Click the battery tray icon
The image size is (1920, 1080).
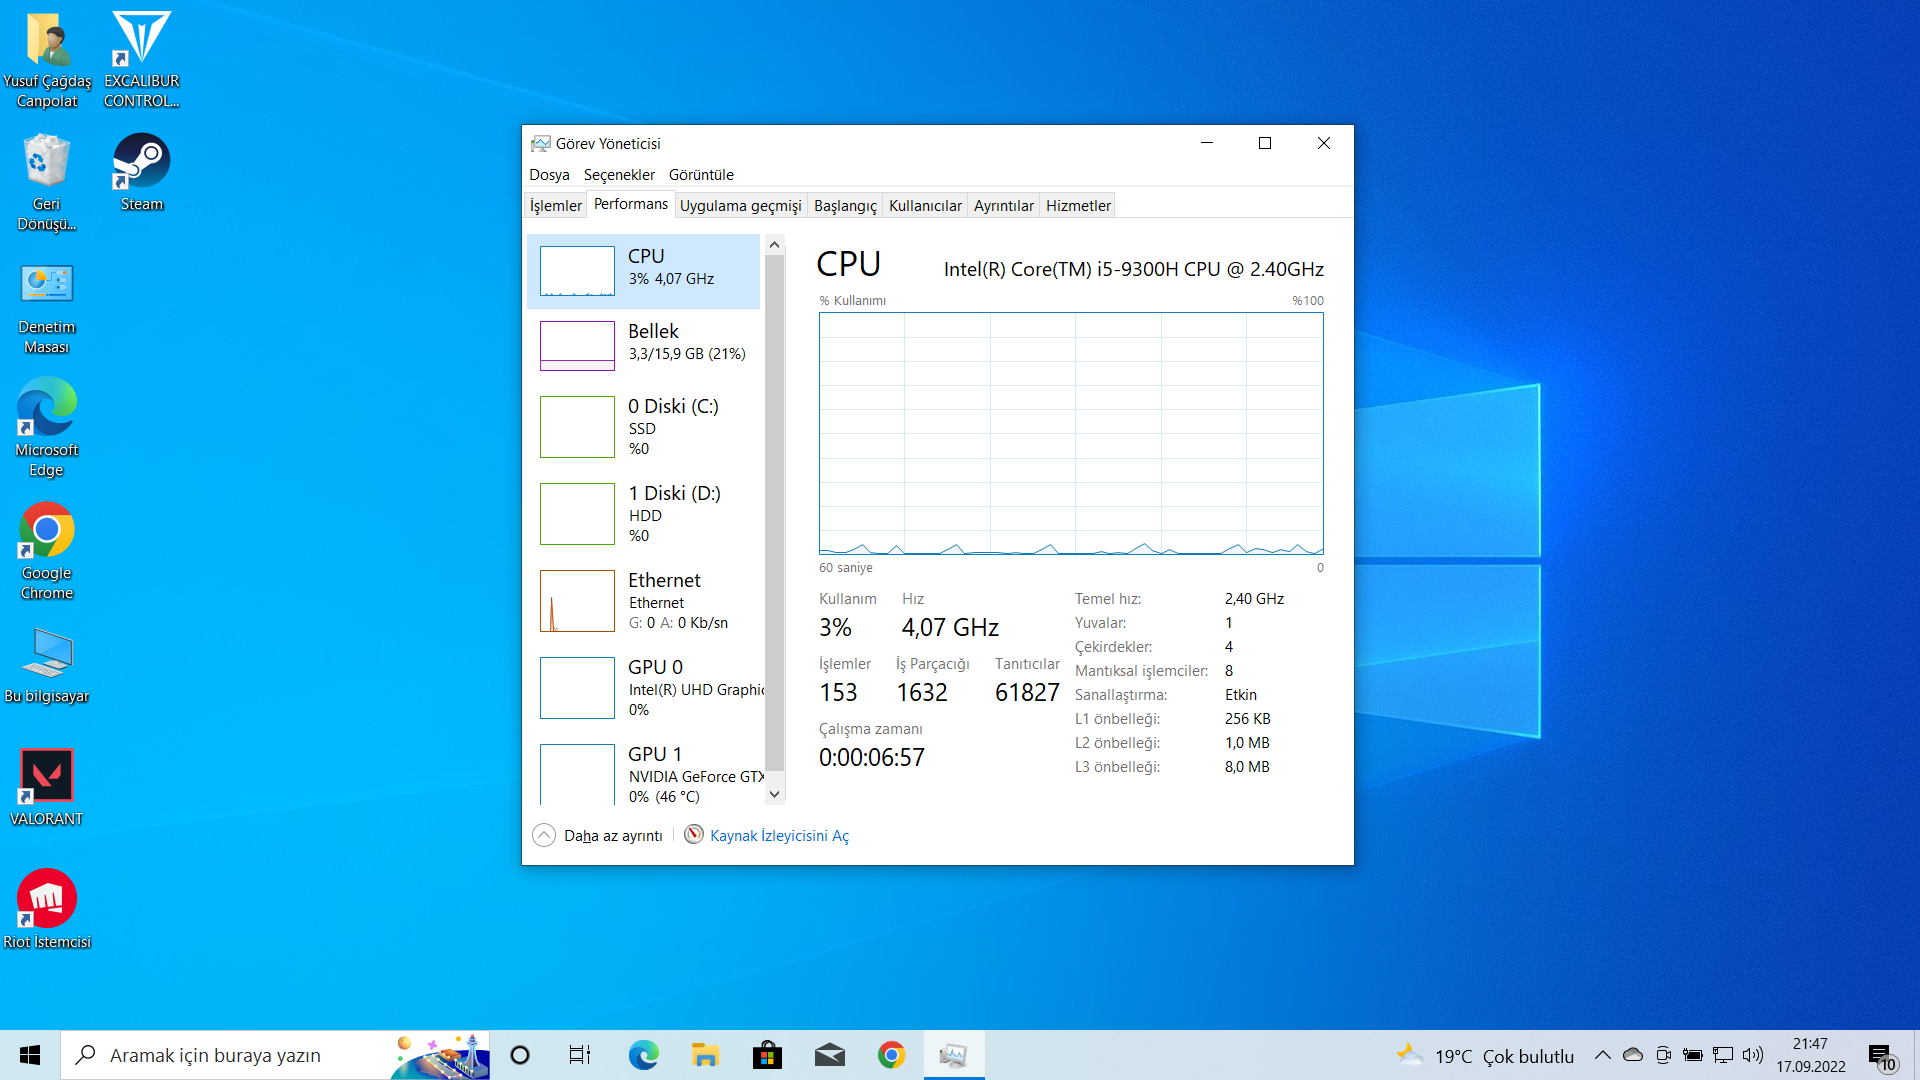[1693, 1055]
